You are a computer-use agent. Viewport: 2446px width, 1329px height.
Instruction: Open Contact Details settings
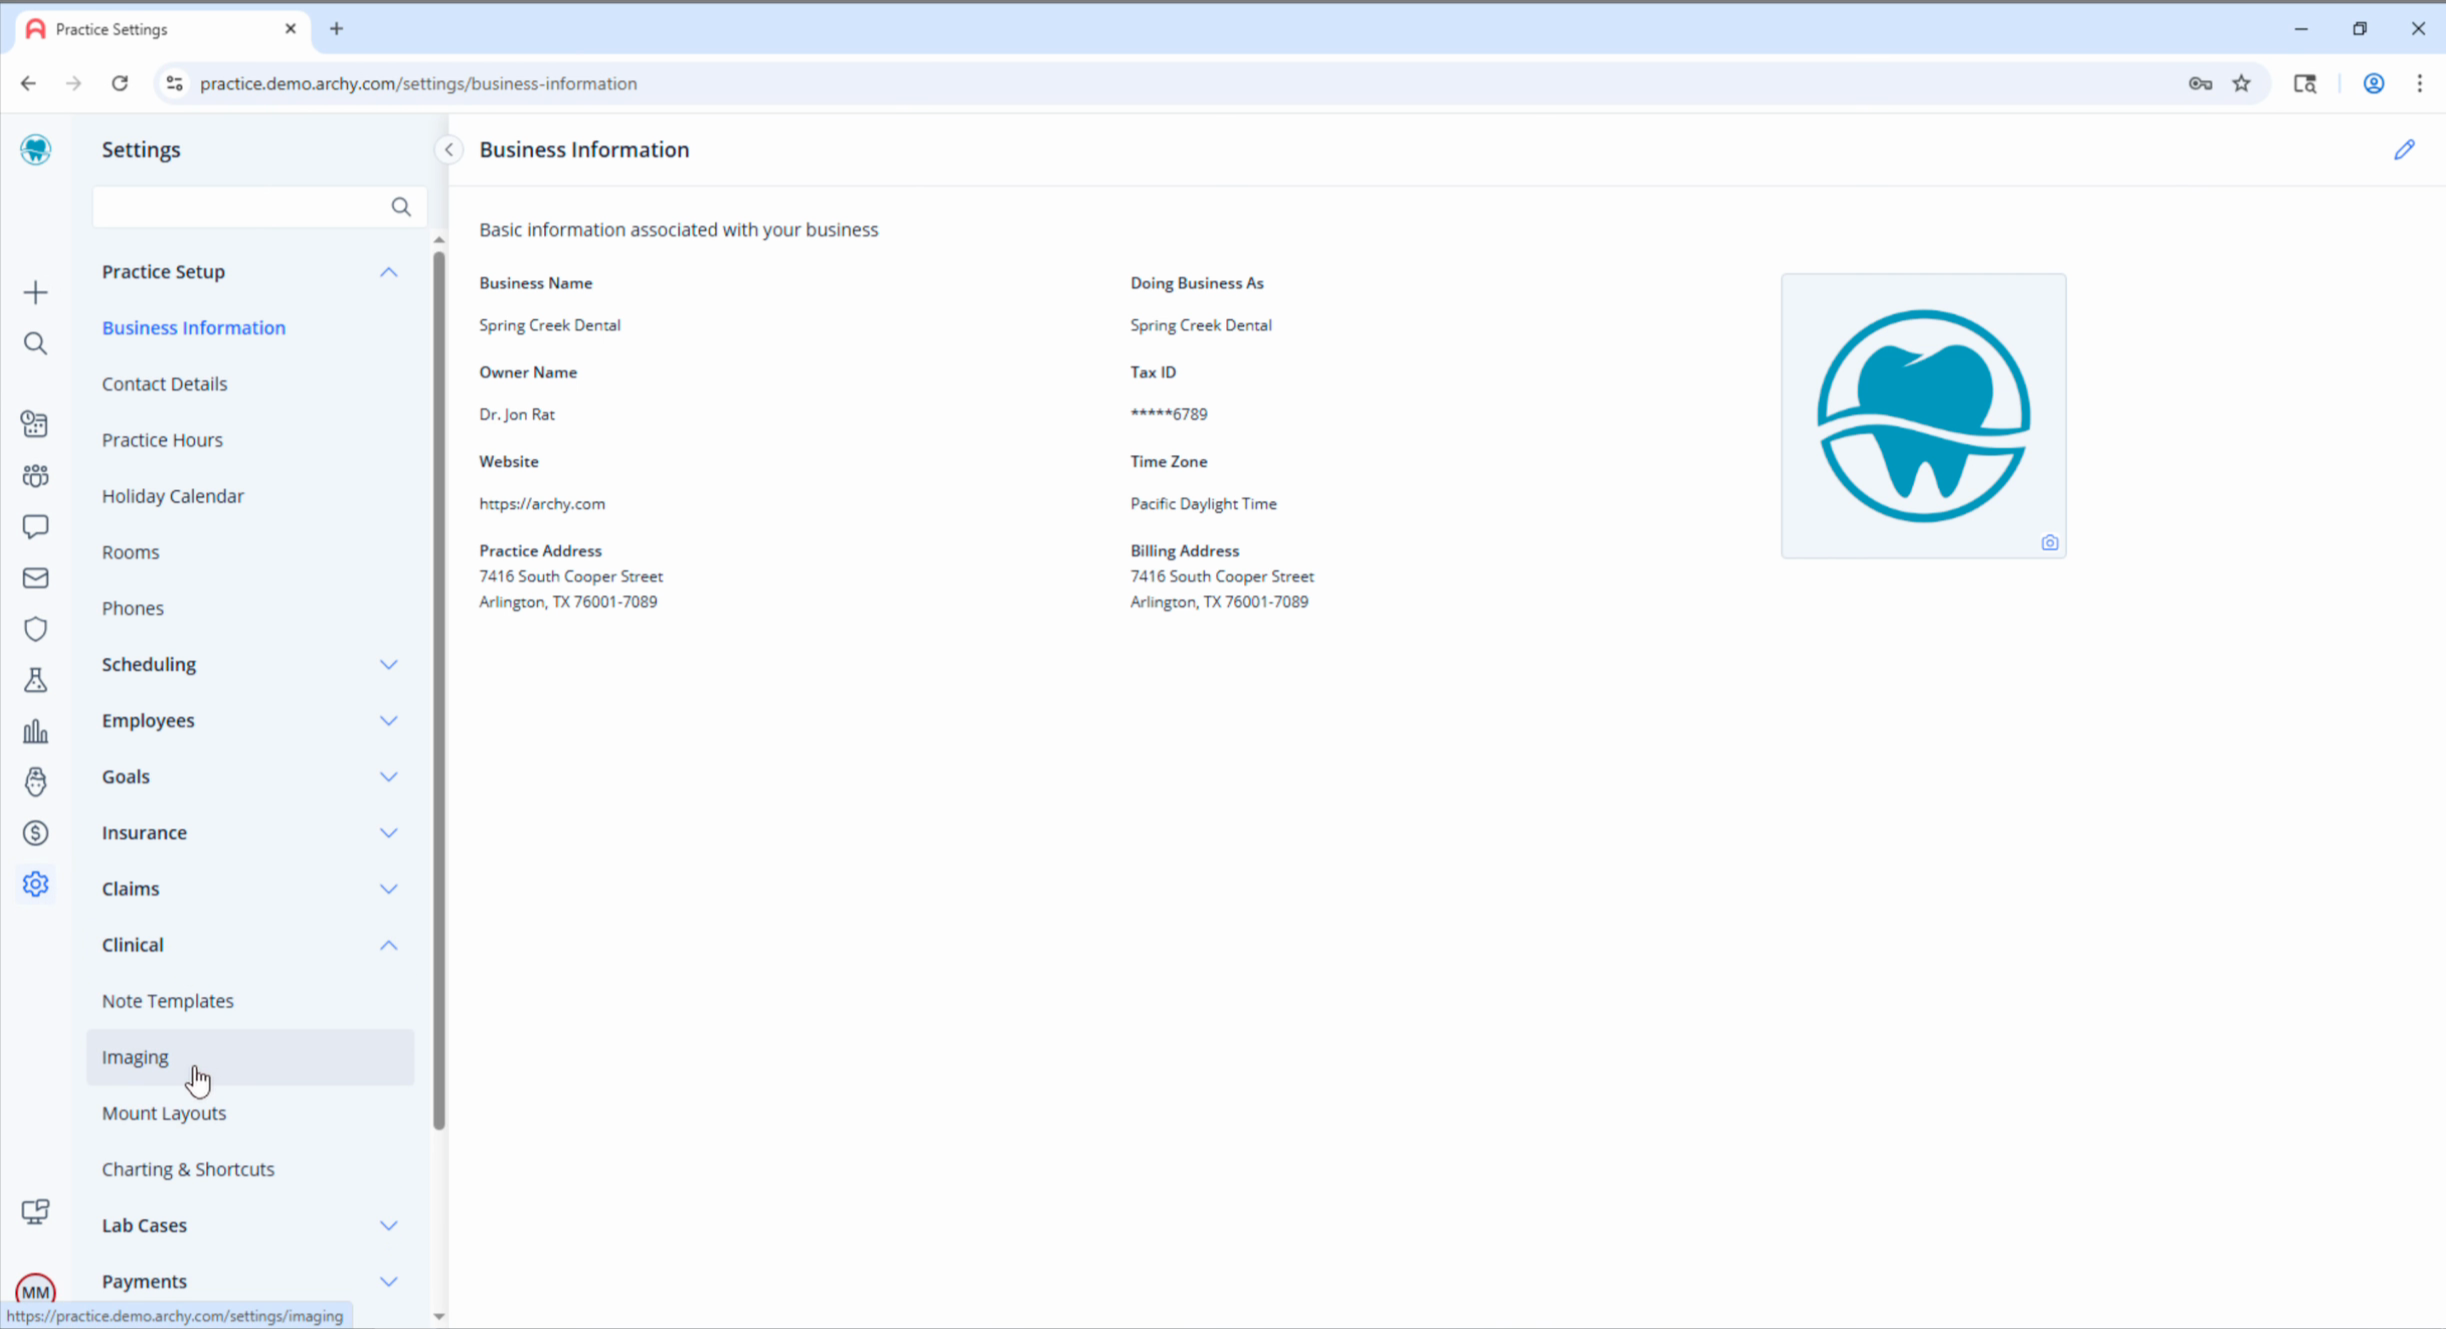(164, 384)
